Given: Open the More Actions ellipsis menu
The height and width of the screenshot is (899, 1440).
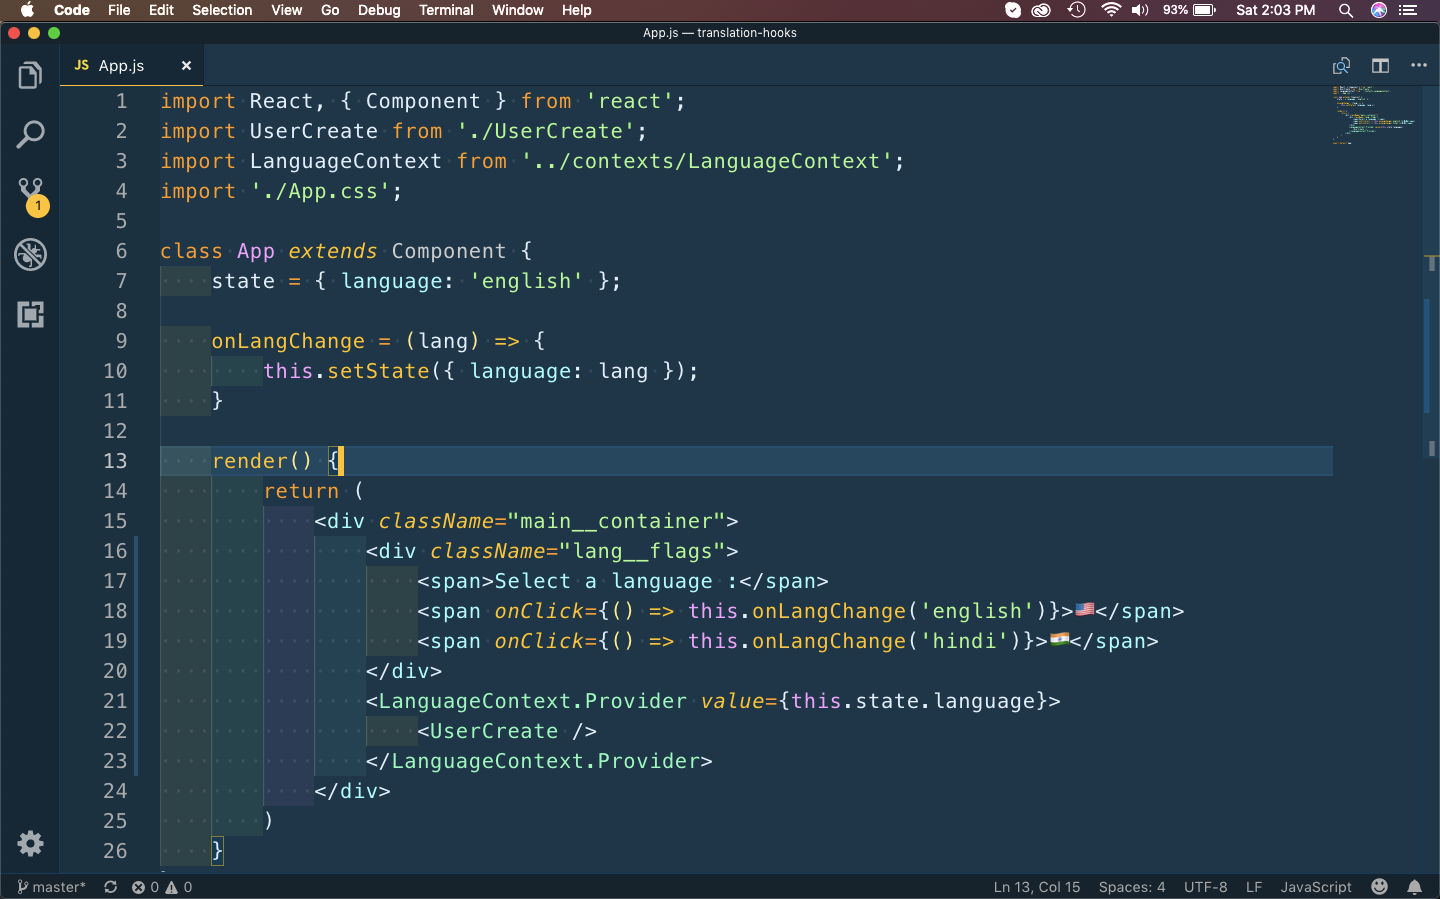Looking at the screenshot, I should (1418, 66).
